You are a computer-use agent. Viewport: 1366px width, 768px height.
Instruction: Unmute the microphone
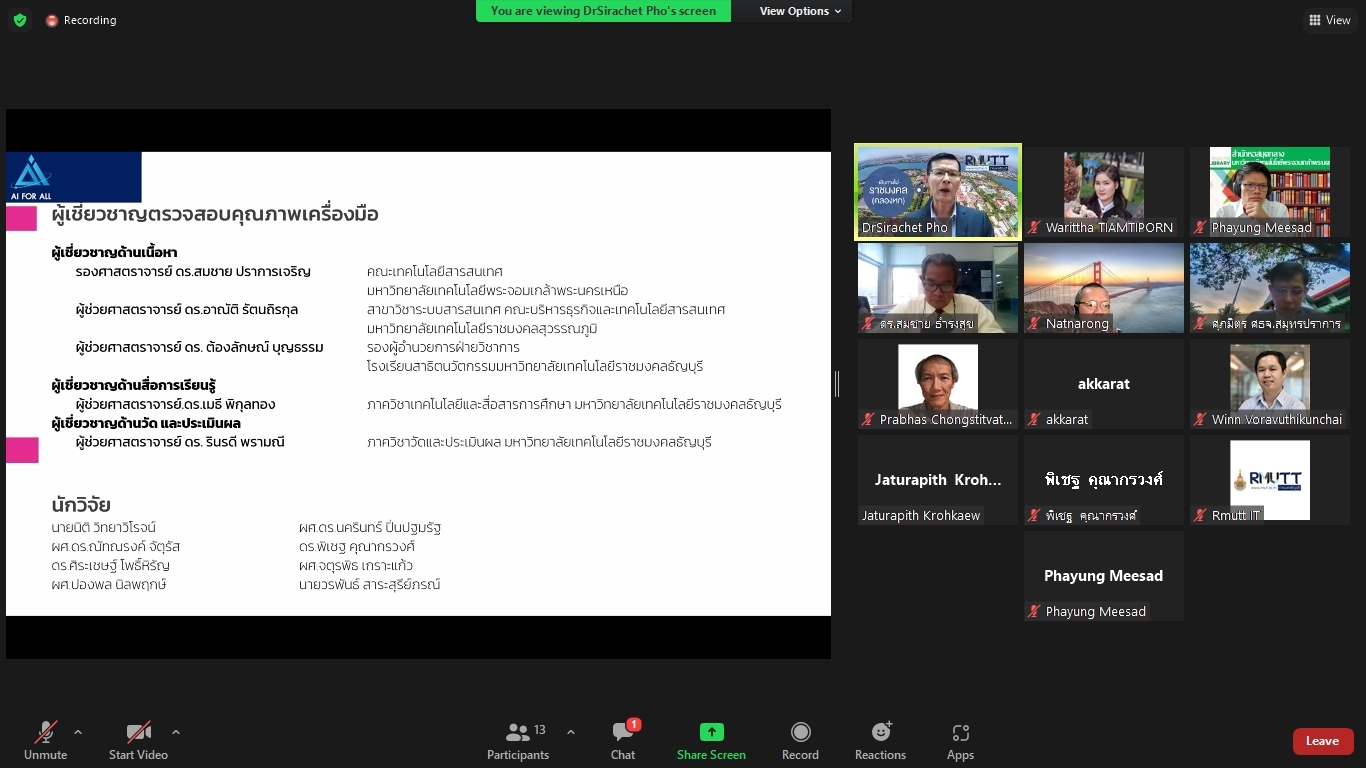46,741
